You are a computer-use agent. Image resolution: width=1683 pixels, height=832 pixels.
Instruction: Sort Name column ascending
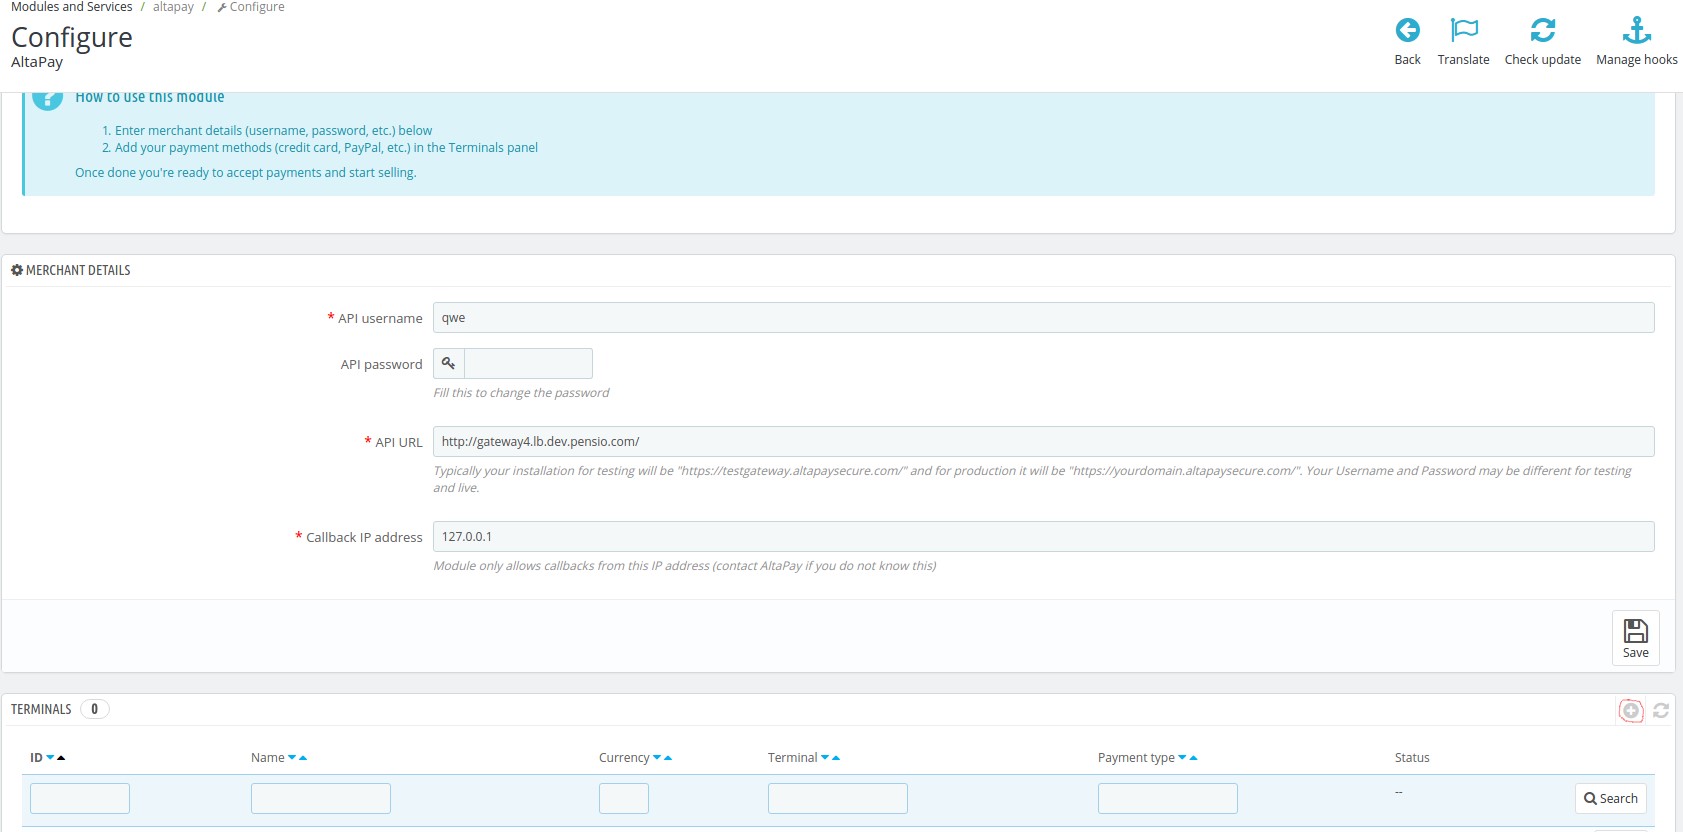pos(303,758)
